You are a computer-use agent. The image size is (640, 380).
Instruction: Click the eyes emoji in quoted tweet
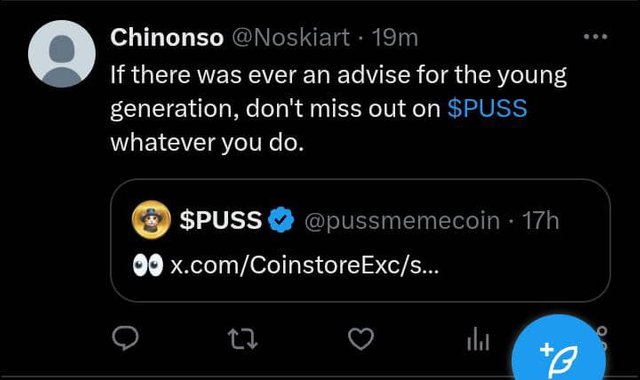click(148, 265)
